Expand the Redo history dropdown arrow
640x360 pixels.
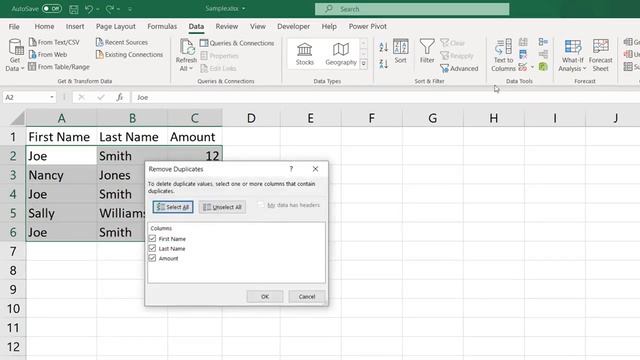118,9
